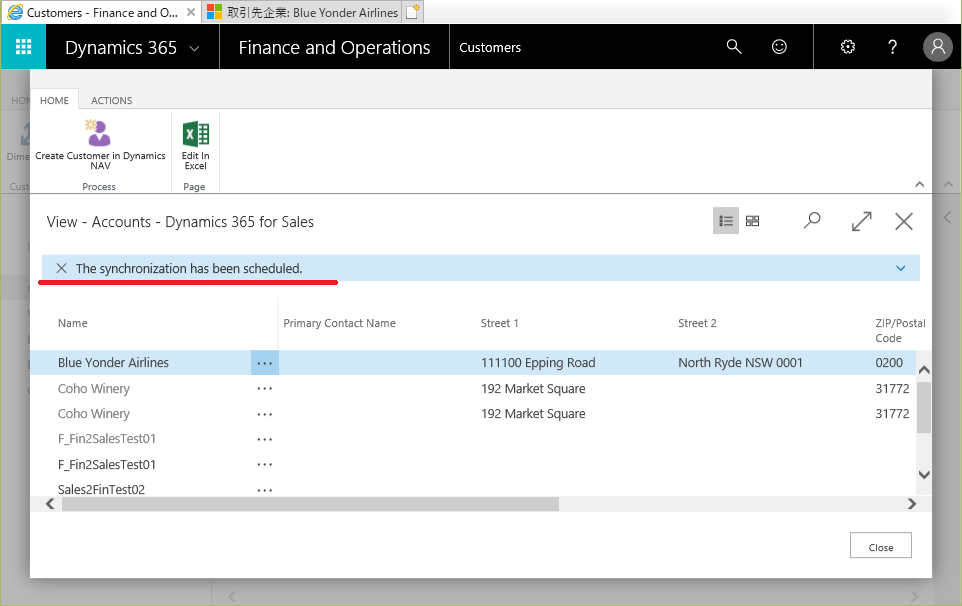962x606 pixels.
Task: Sort by the Street 2 column header
Action: [x=697, y=323]
